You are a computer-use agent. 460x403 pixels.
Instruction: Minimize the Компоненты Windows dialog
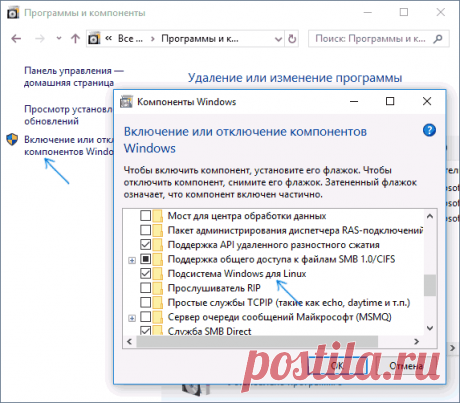tap(354, 101)
